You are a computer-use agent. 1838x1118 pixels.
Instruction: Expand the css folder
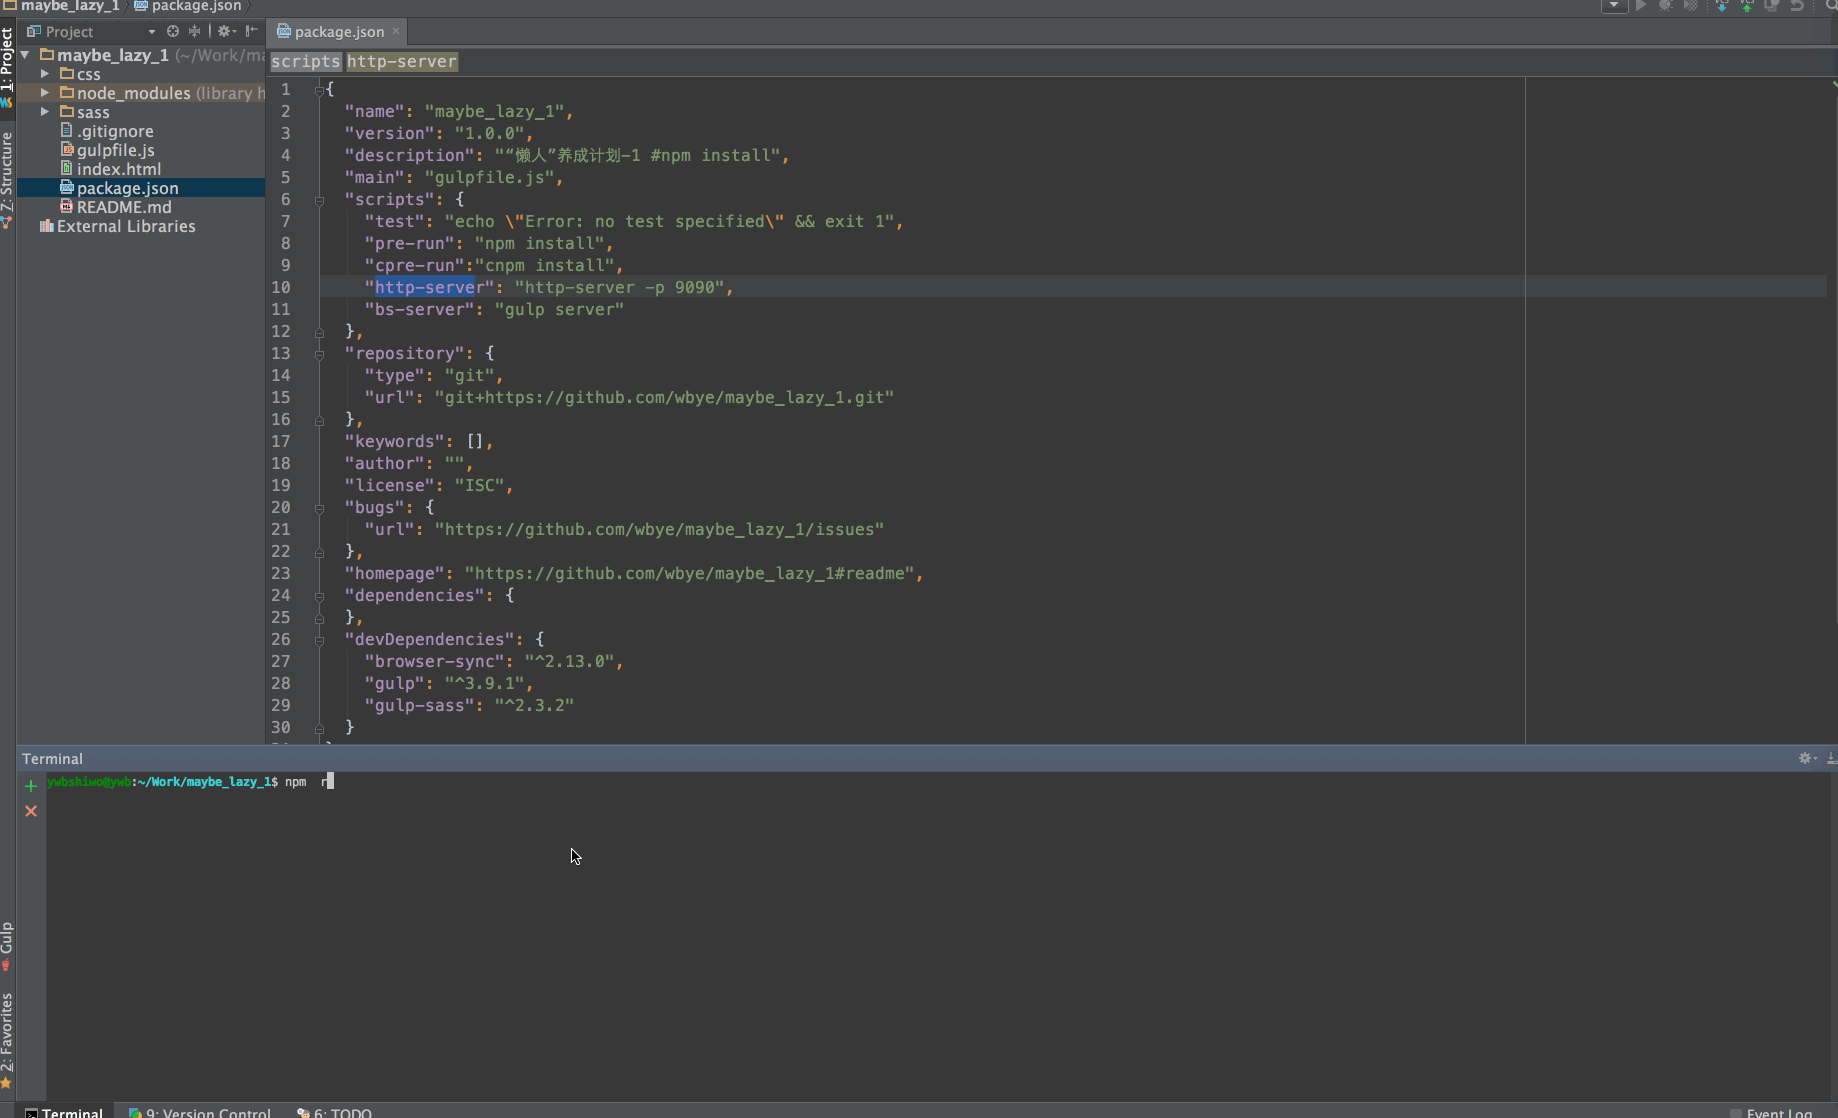pyautogui.click(x=45, y=74)
